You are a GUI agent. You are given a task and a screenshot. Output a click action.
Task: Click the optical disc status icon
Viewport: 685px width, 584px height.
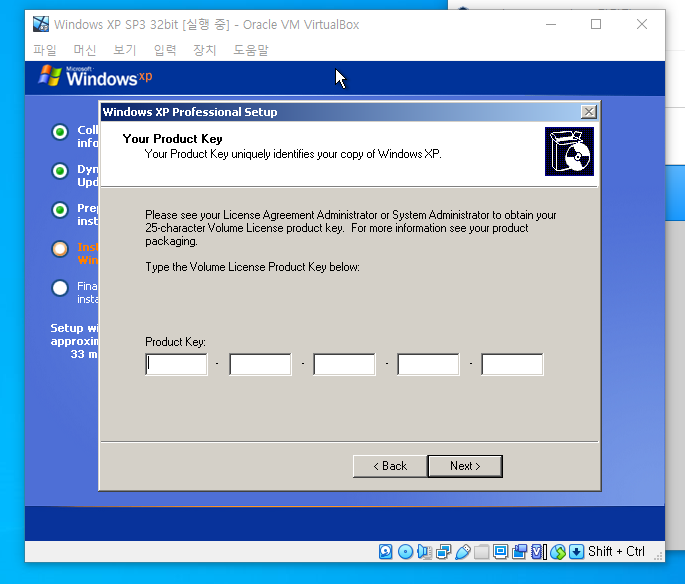(x=405, y=552)
